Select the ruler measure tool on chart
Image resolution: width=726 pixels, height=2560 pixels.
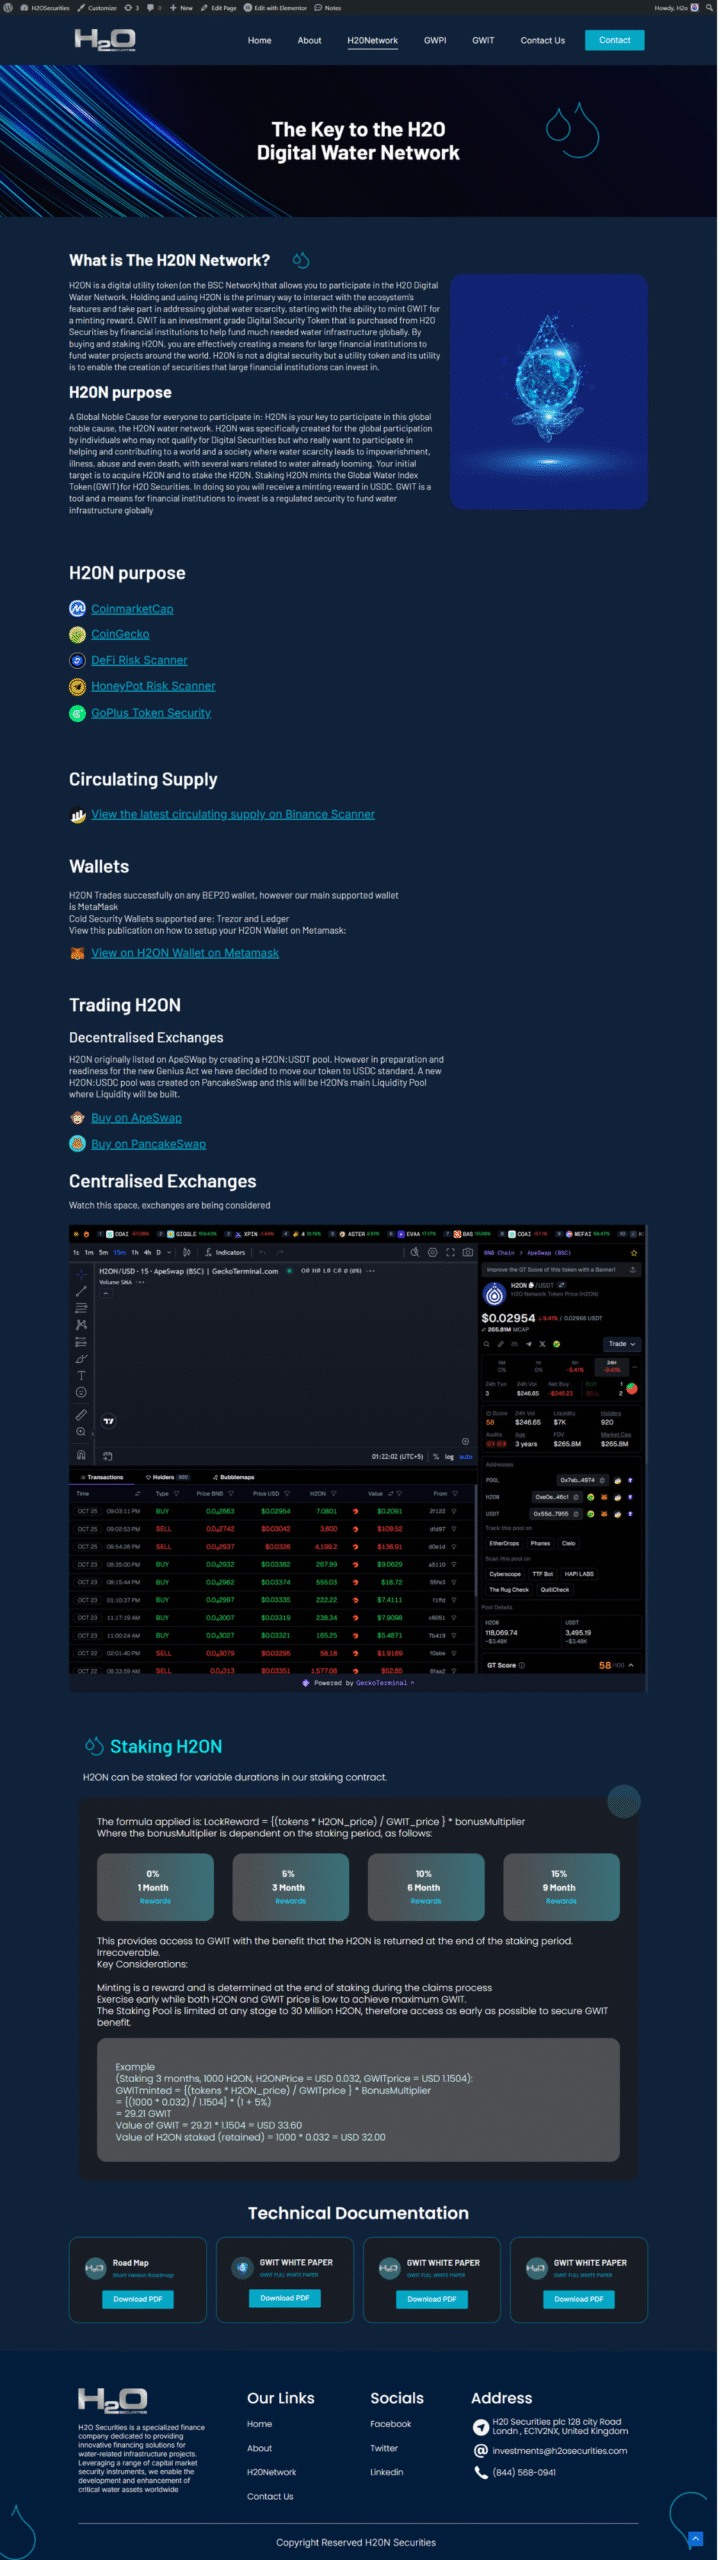click(x=81, y=1414)
